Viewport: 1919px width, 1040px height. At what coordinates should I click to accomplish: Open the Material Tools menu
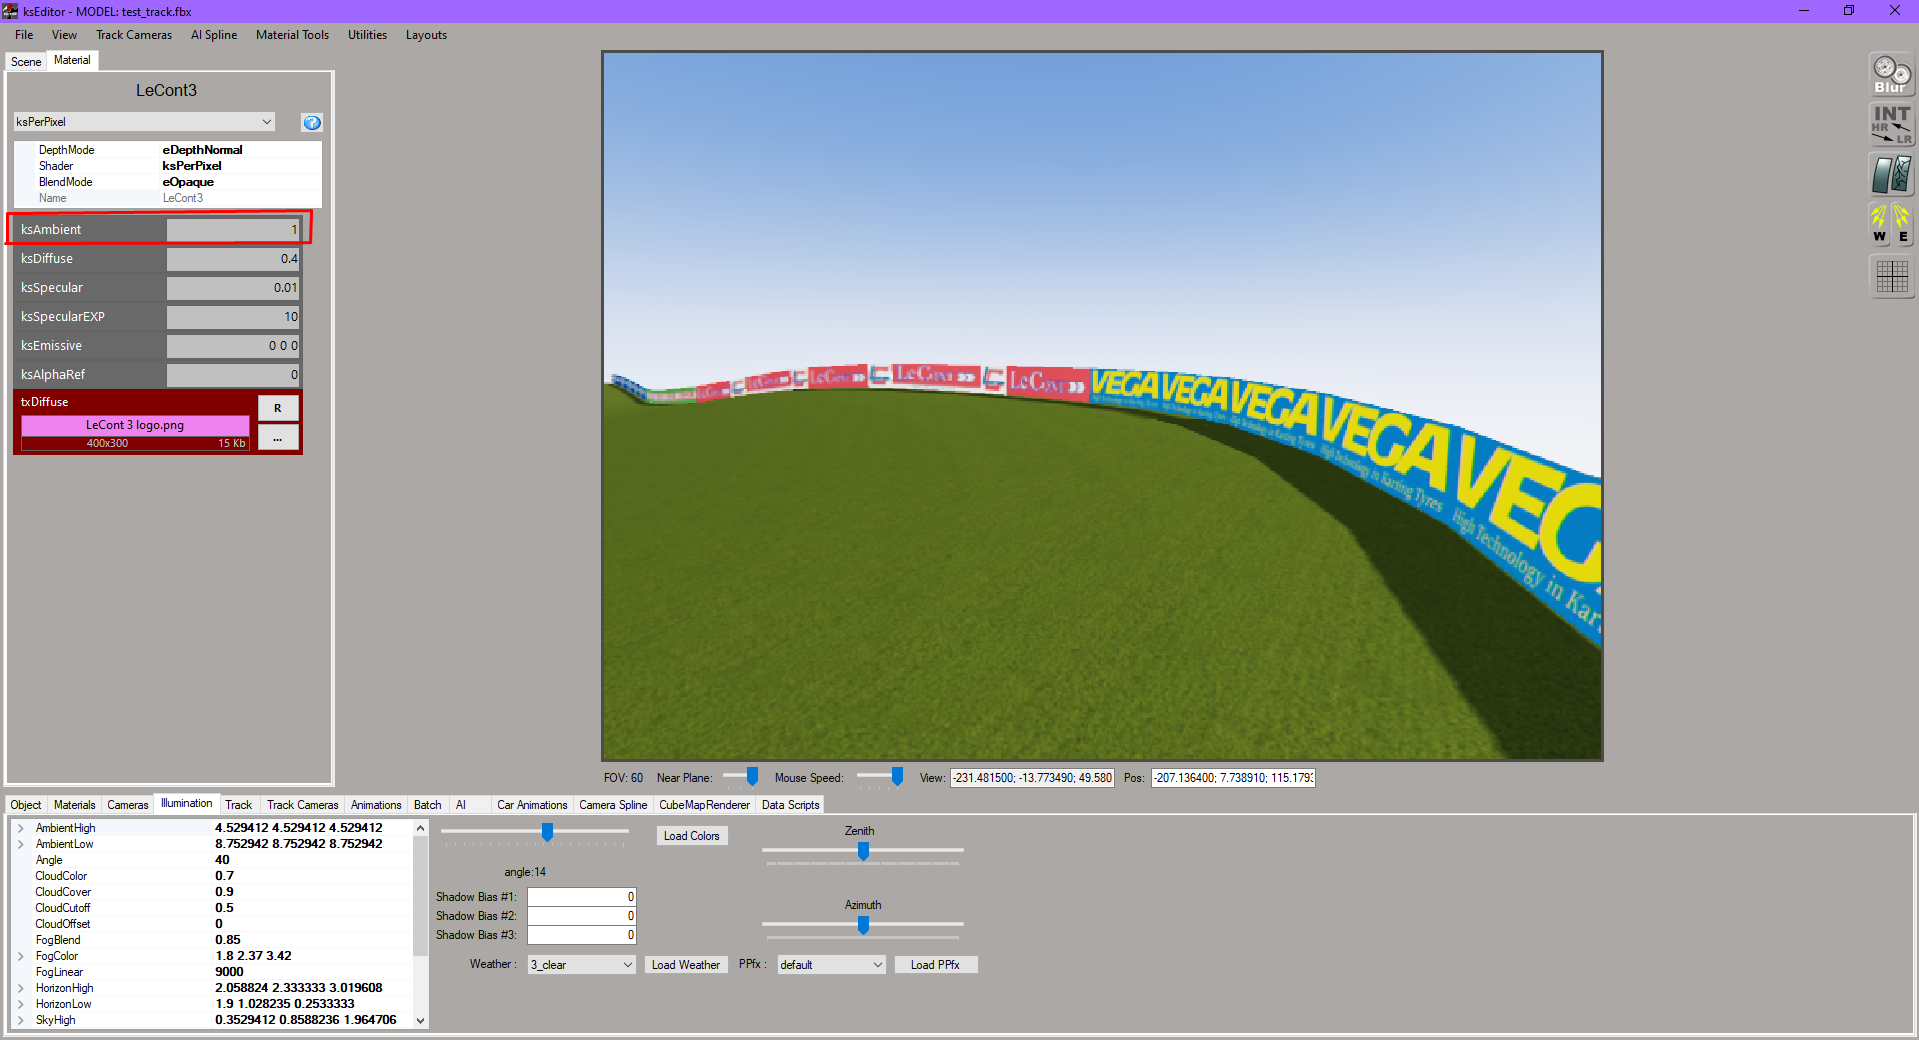coord(292,35)
